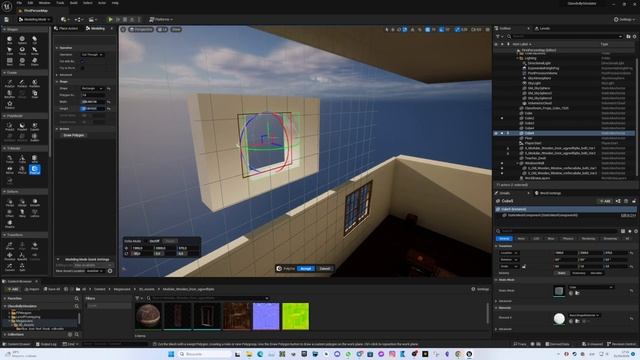The image size is (640, 360).
Task: Switch to the Place Actors tab
Action: pos(66,28)
